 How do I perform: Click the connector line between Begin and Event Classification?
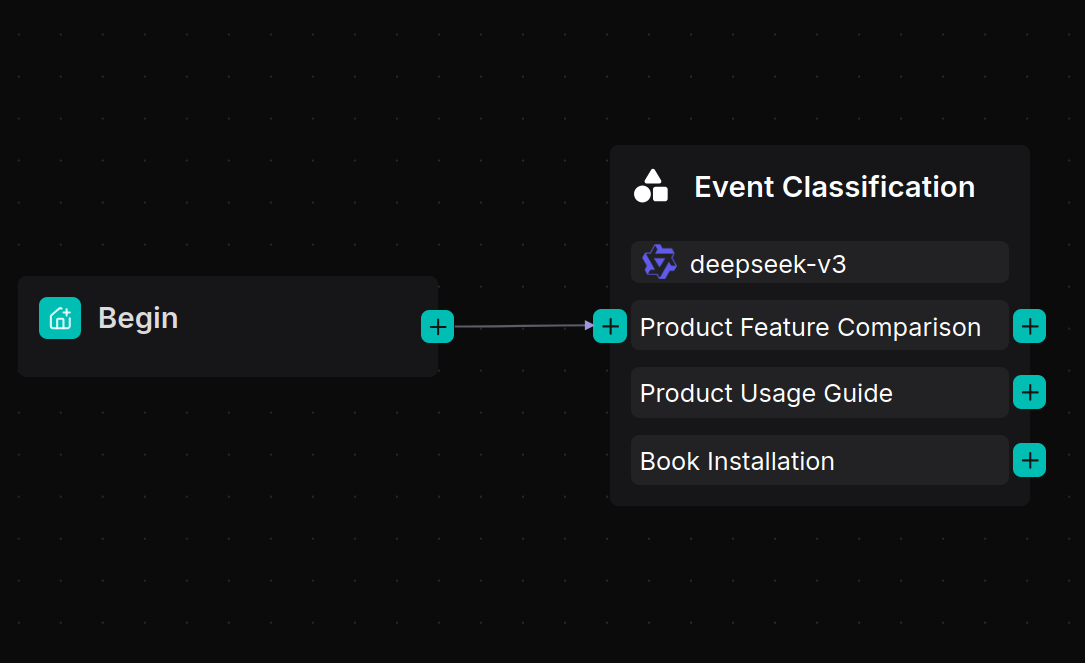523,326
